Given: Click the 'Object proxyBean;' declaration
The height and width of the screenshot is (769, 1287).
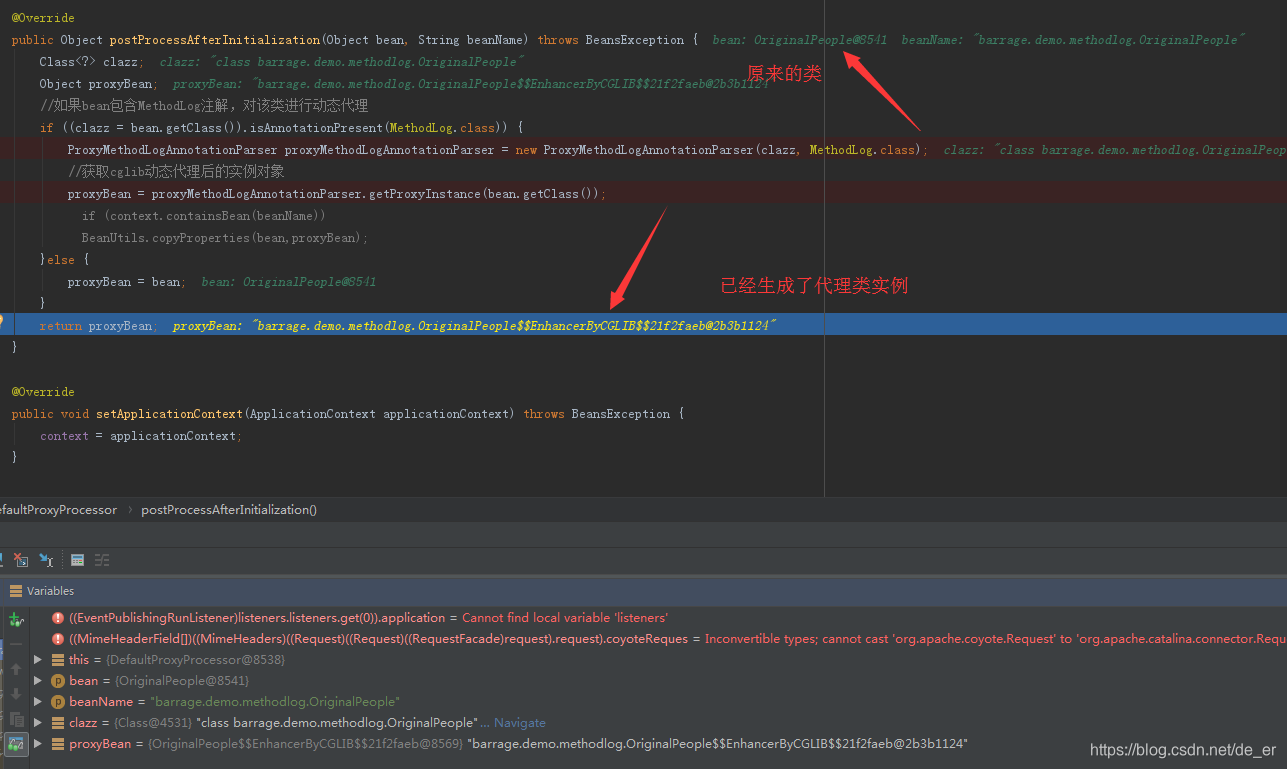Looking at the screenshot, I should (x=97, y=84).
